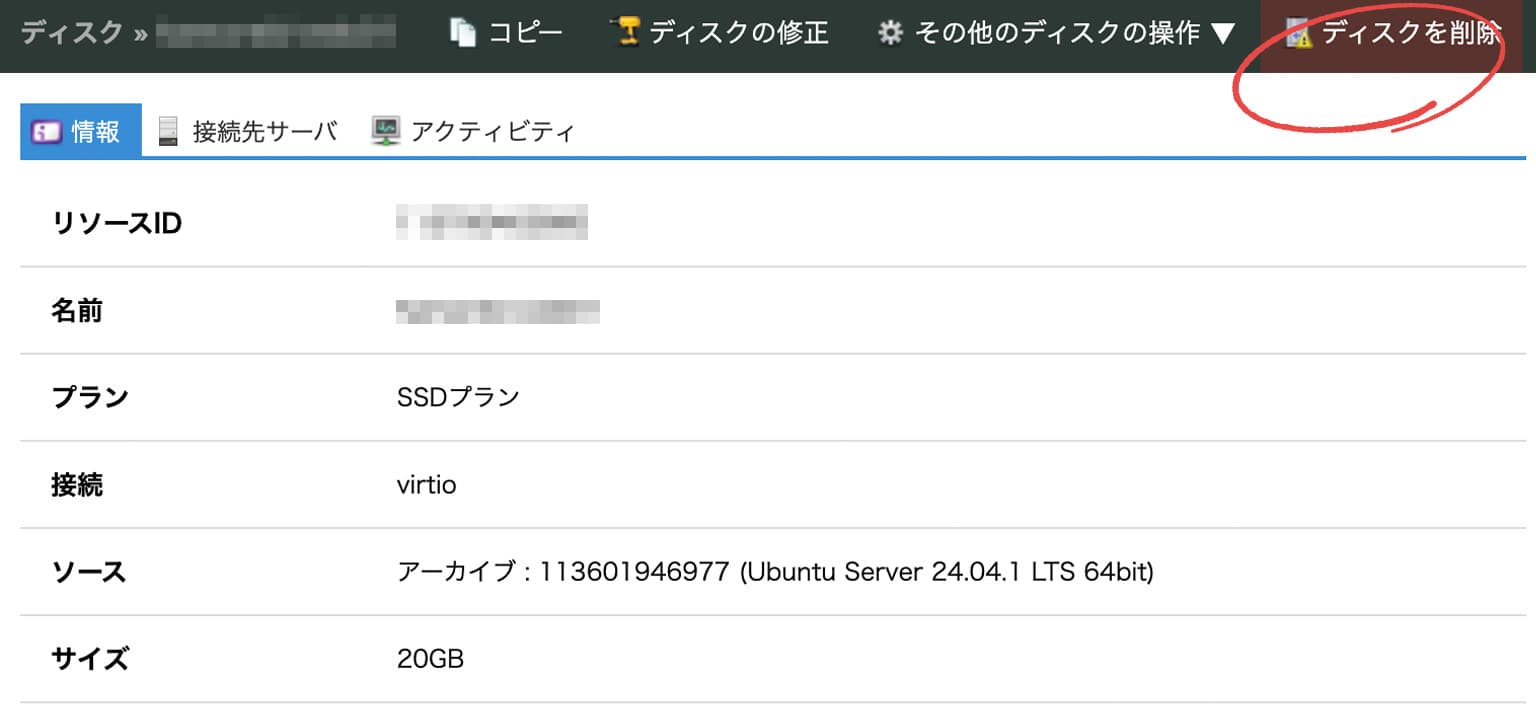Click the monitor icon beside アクティビティ
This screenshot has height=718, width=1536.
(x=386, y=131)
